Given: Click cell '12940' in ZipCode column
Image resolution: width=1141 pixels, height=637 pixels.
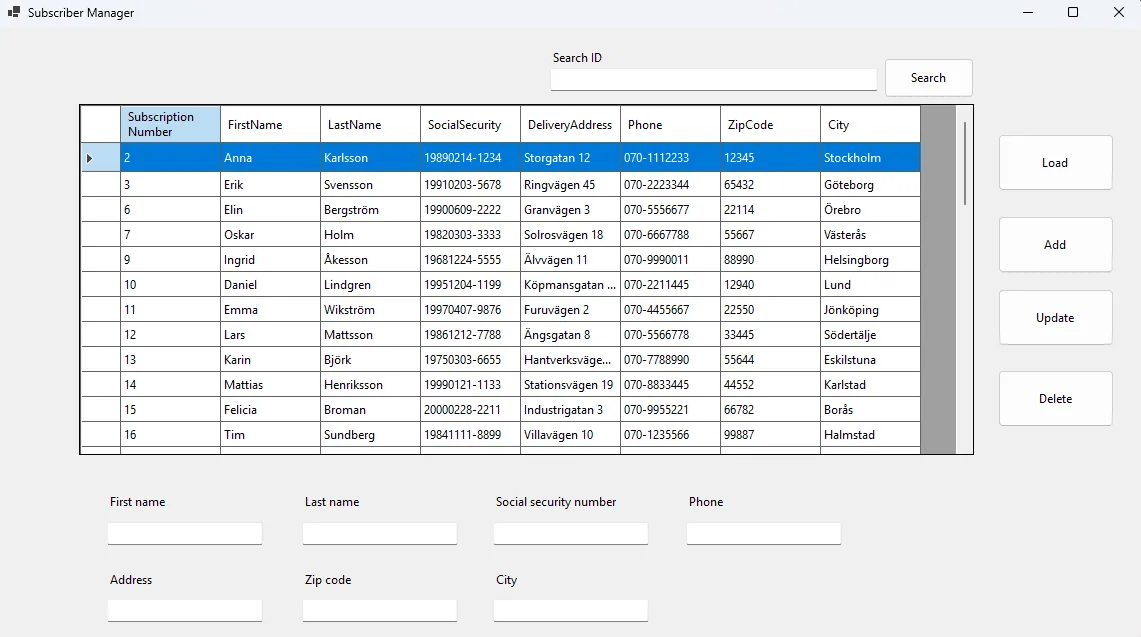Looking at the screenshot, I should 771,285.
